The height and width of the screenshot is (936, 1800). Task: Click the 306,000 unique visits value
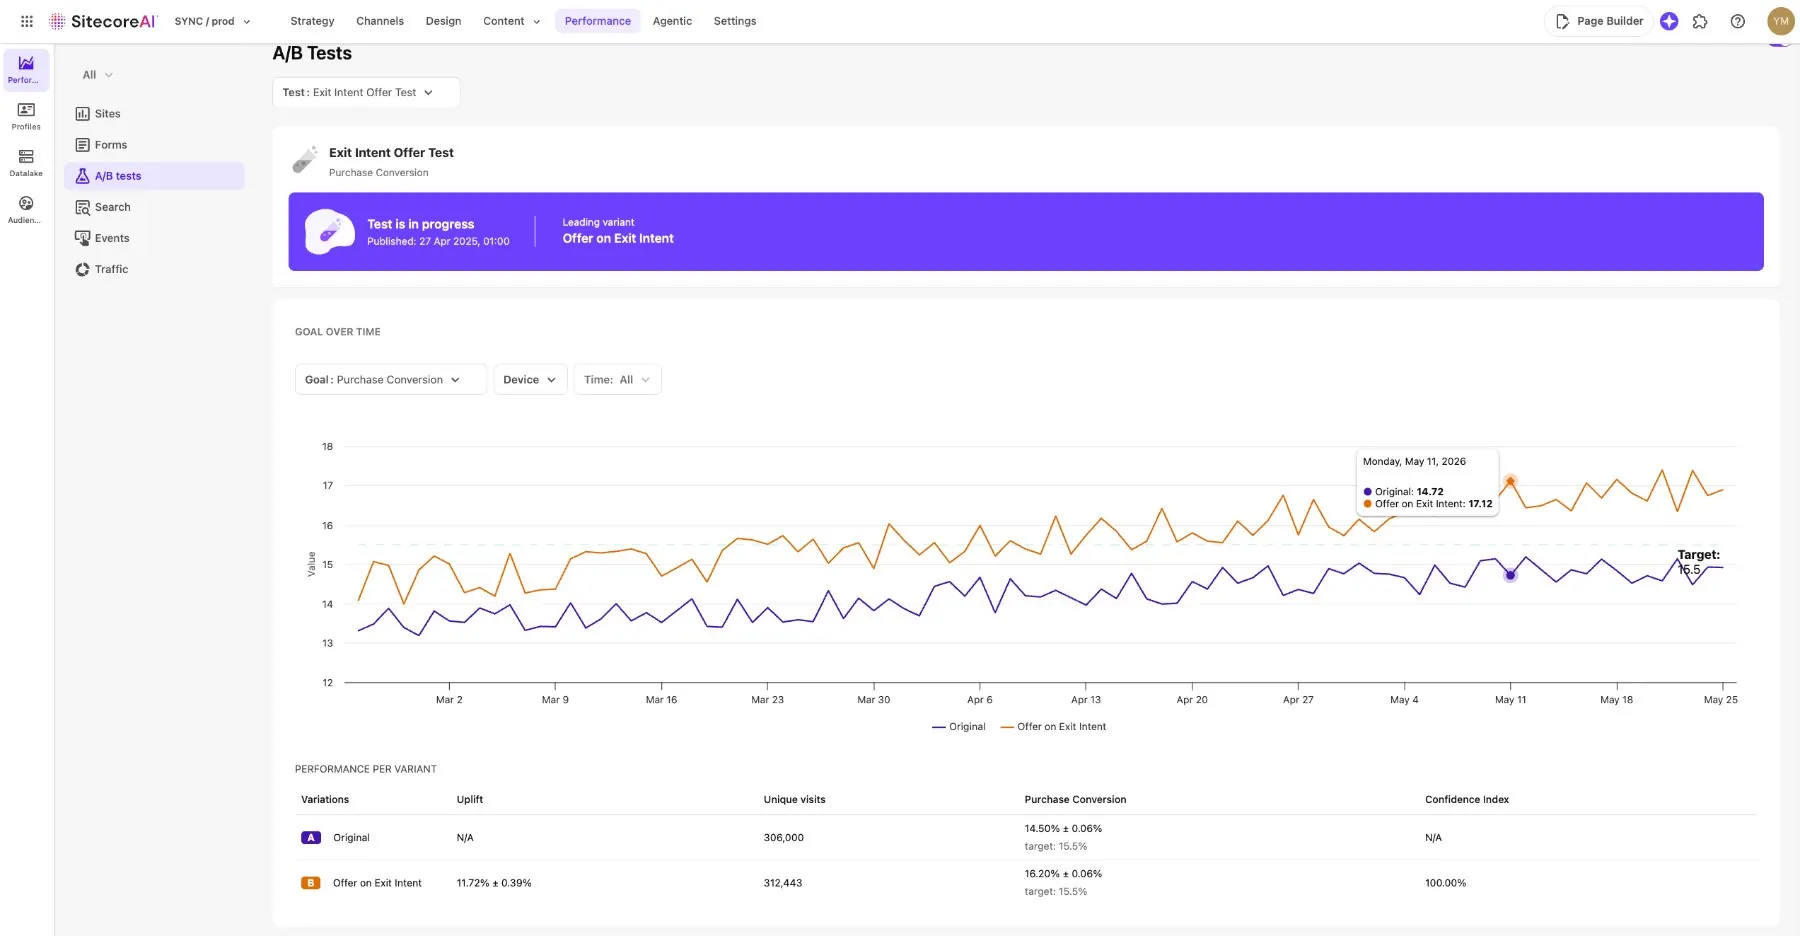coord(784,838)
